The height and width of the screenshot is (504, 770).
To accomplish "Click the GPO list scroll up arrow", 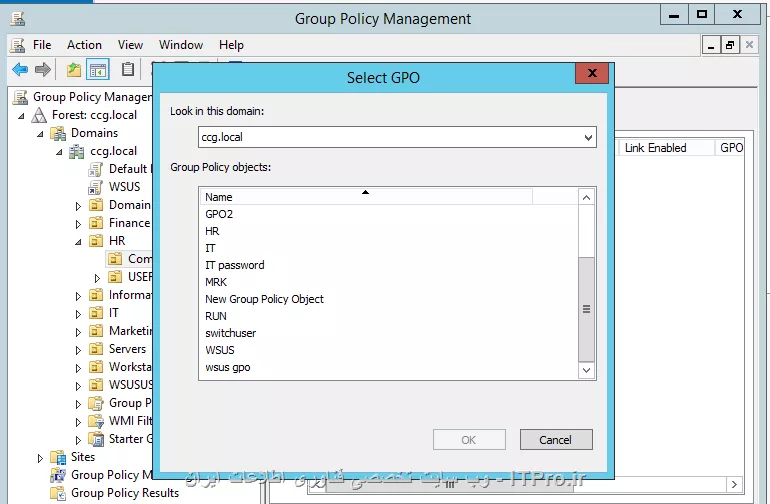I will point(586,197).
